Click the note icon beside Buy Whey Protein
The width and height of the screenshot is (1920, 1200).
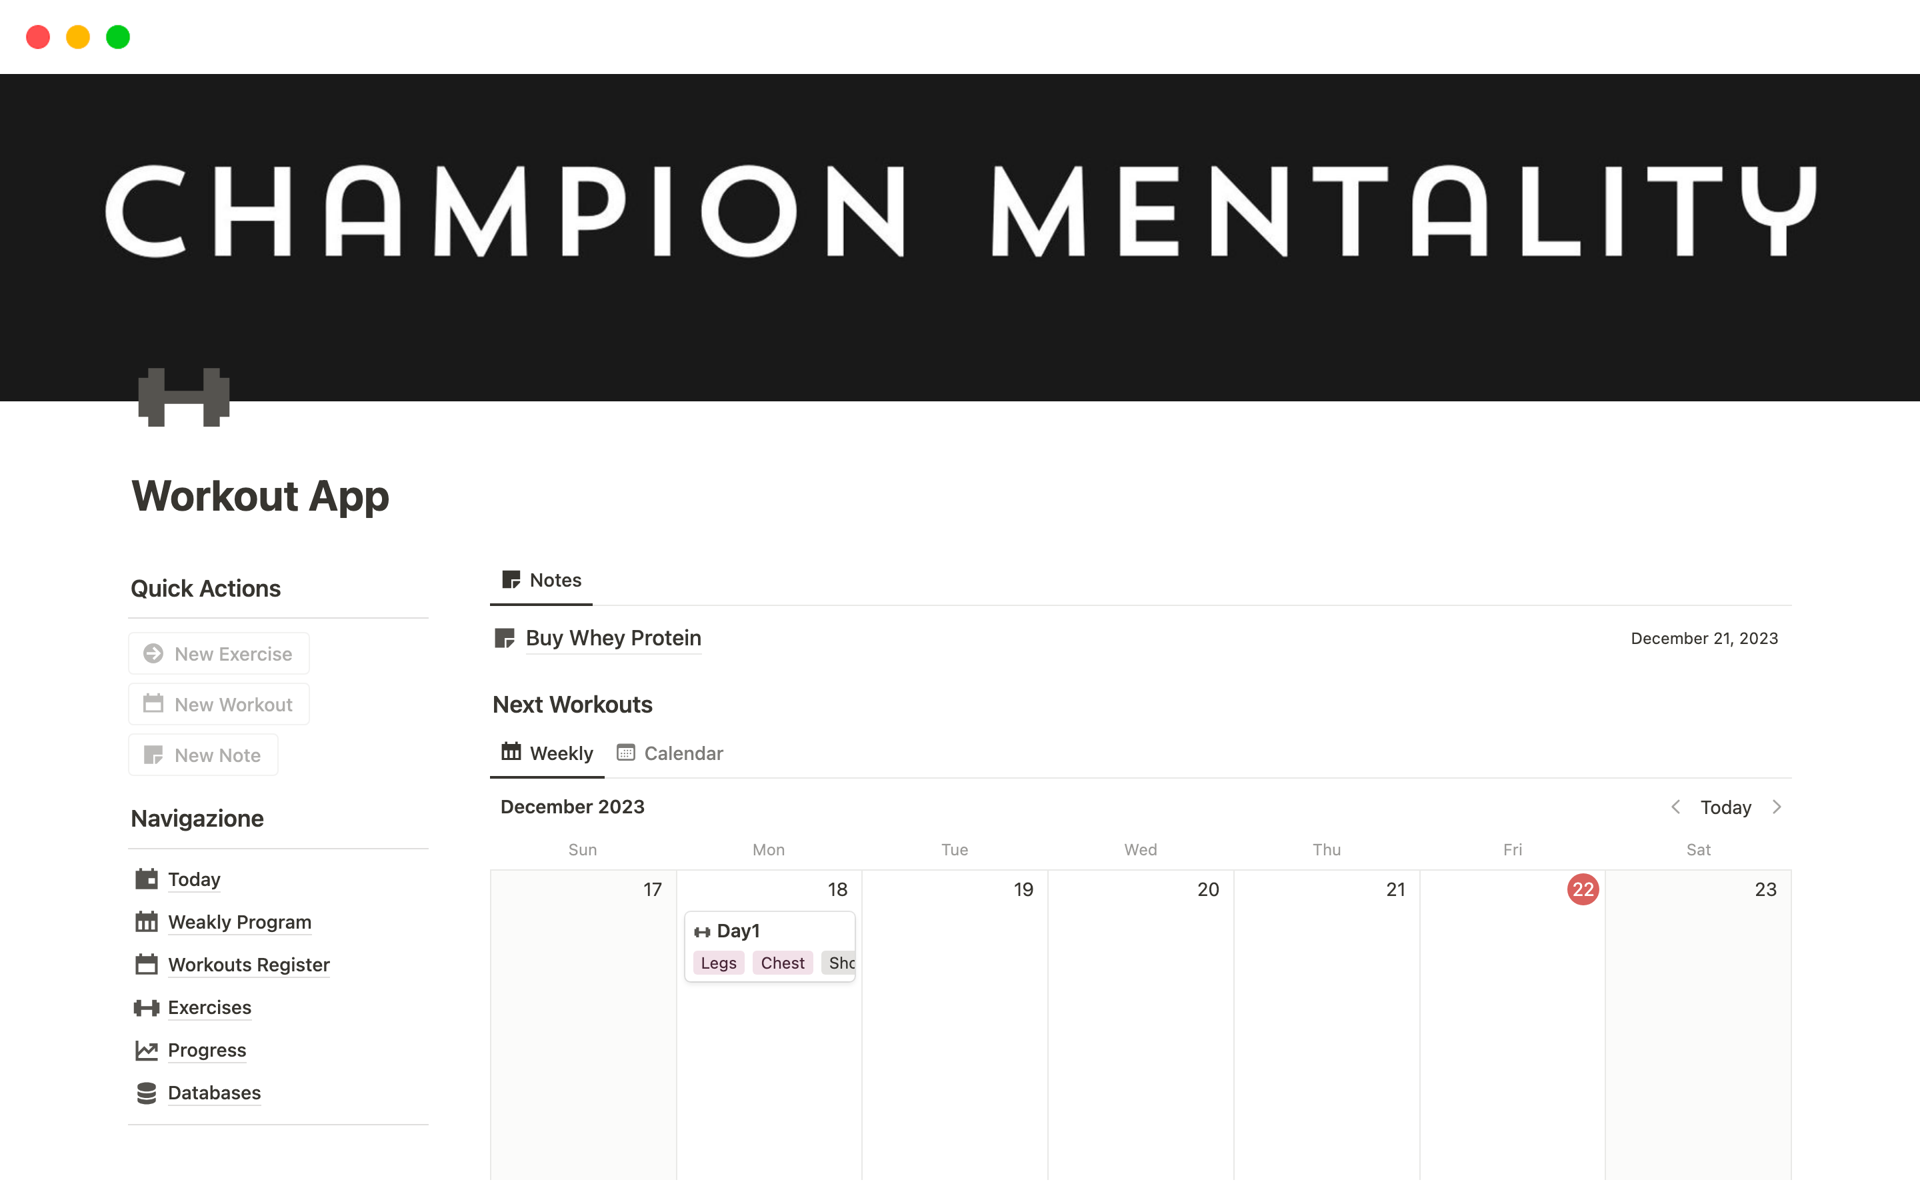(x=505, y=638)
